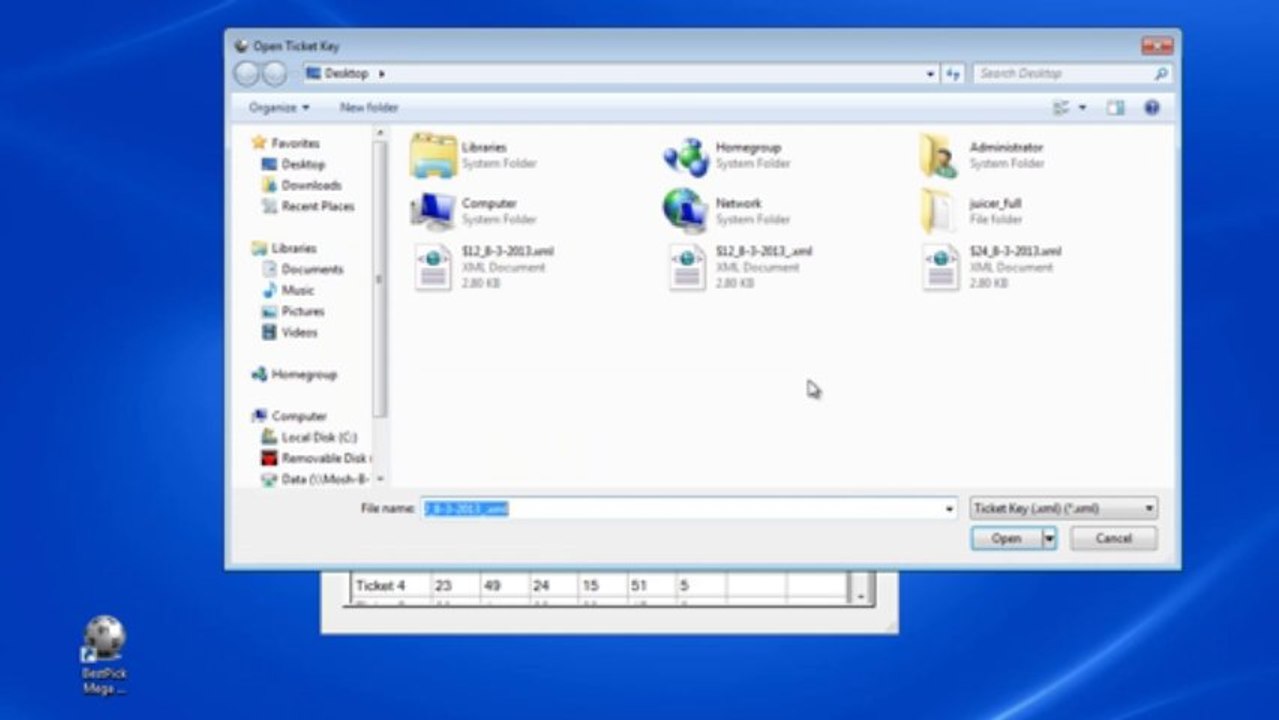The image size is (1279, 720).
Task: Select Documents library in navigation pane
Action: 302,269
